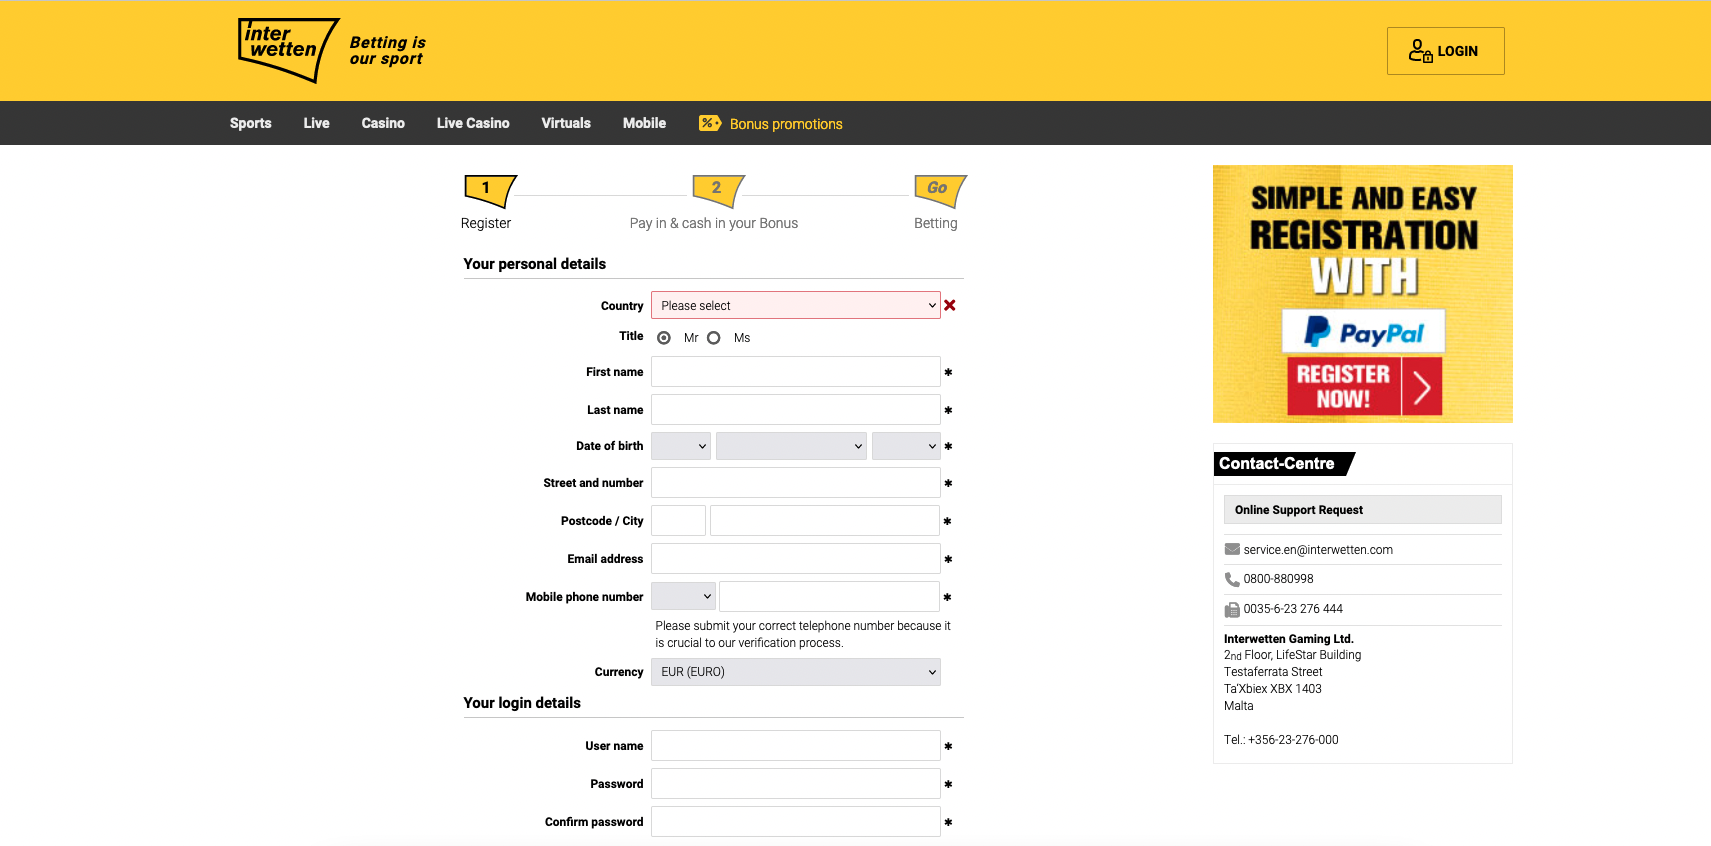Viewport: 1711px width, 846px height.
Task: Click the envelope icon beside support email
Action: pos(1232,549)
